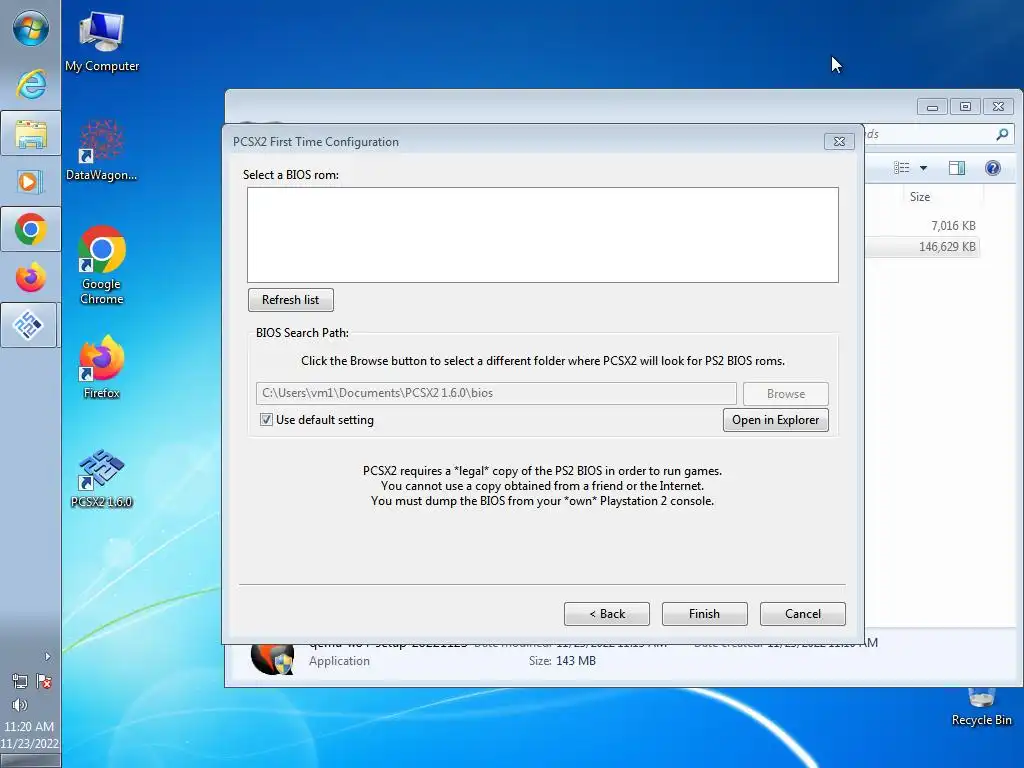The height and width of the screenshot is (768, 1024).
Task: Show hidden tray icons arrow
Action: coord(47,656)
